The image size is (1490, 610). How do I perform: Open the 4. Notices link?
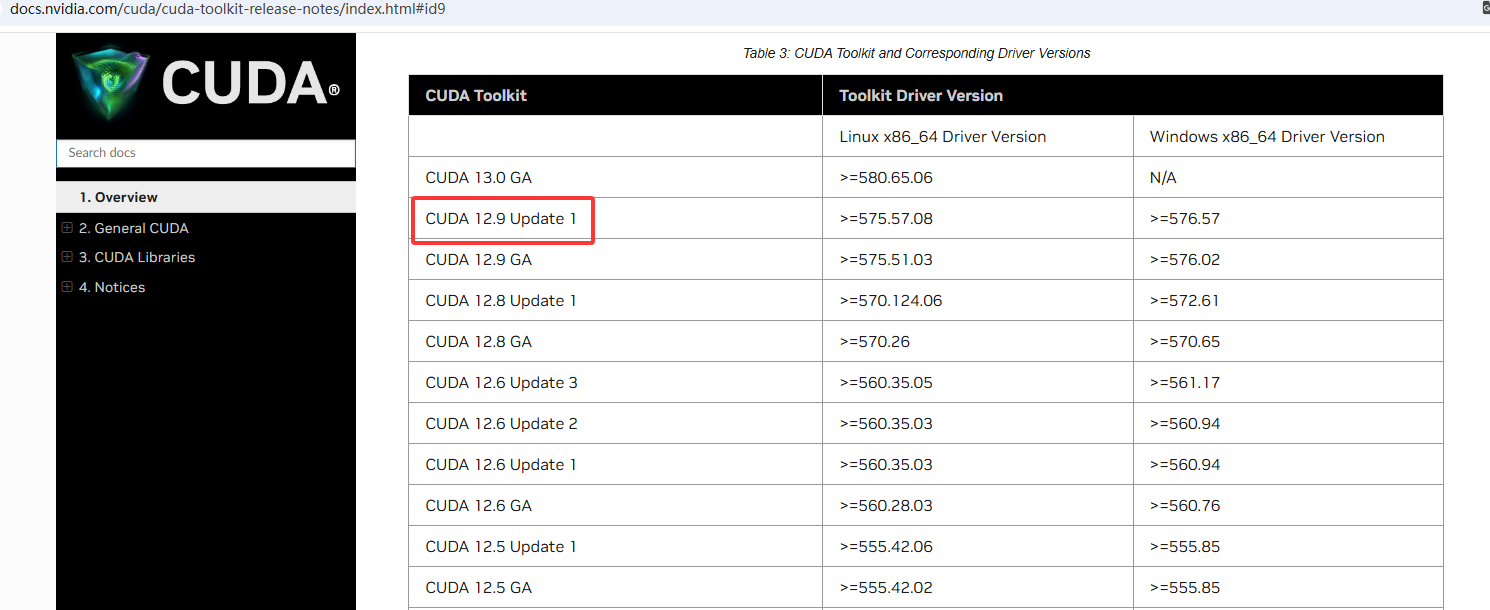coord(112,287)
